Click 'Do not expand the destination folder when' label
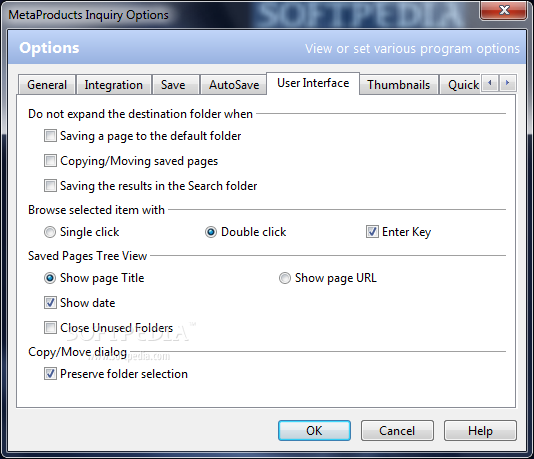534x459 pixels. pos(140,114)
